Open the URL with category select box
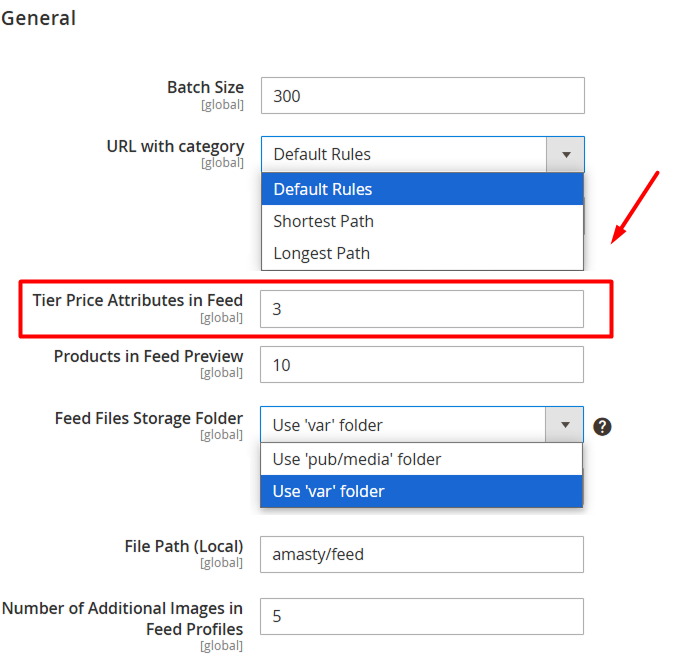The width and height of the screenshot is (685, 657). (422, 155)
